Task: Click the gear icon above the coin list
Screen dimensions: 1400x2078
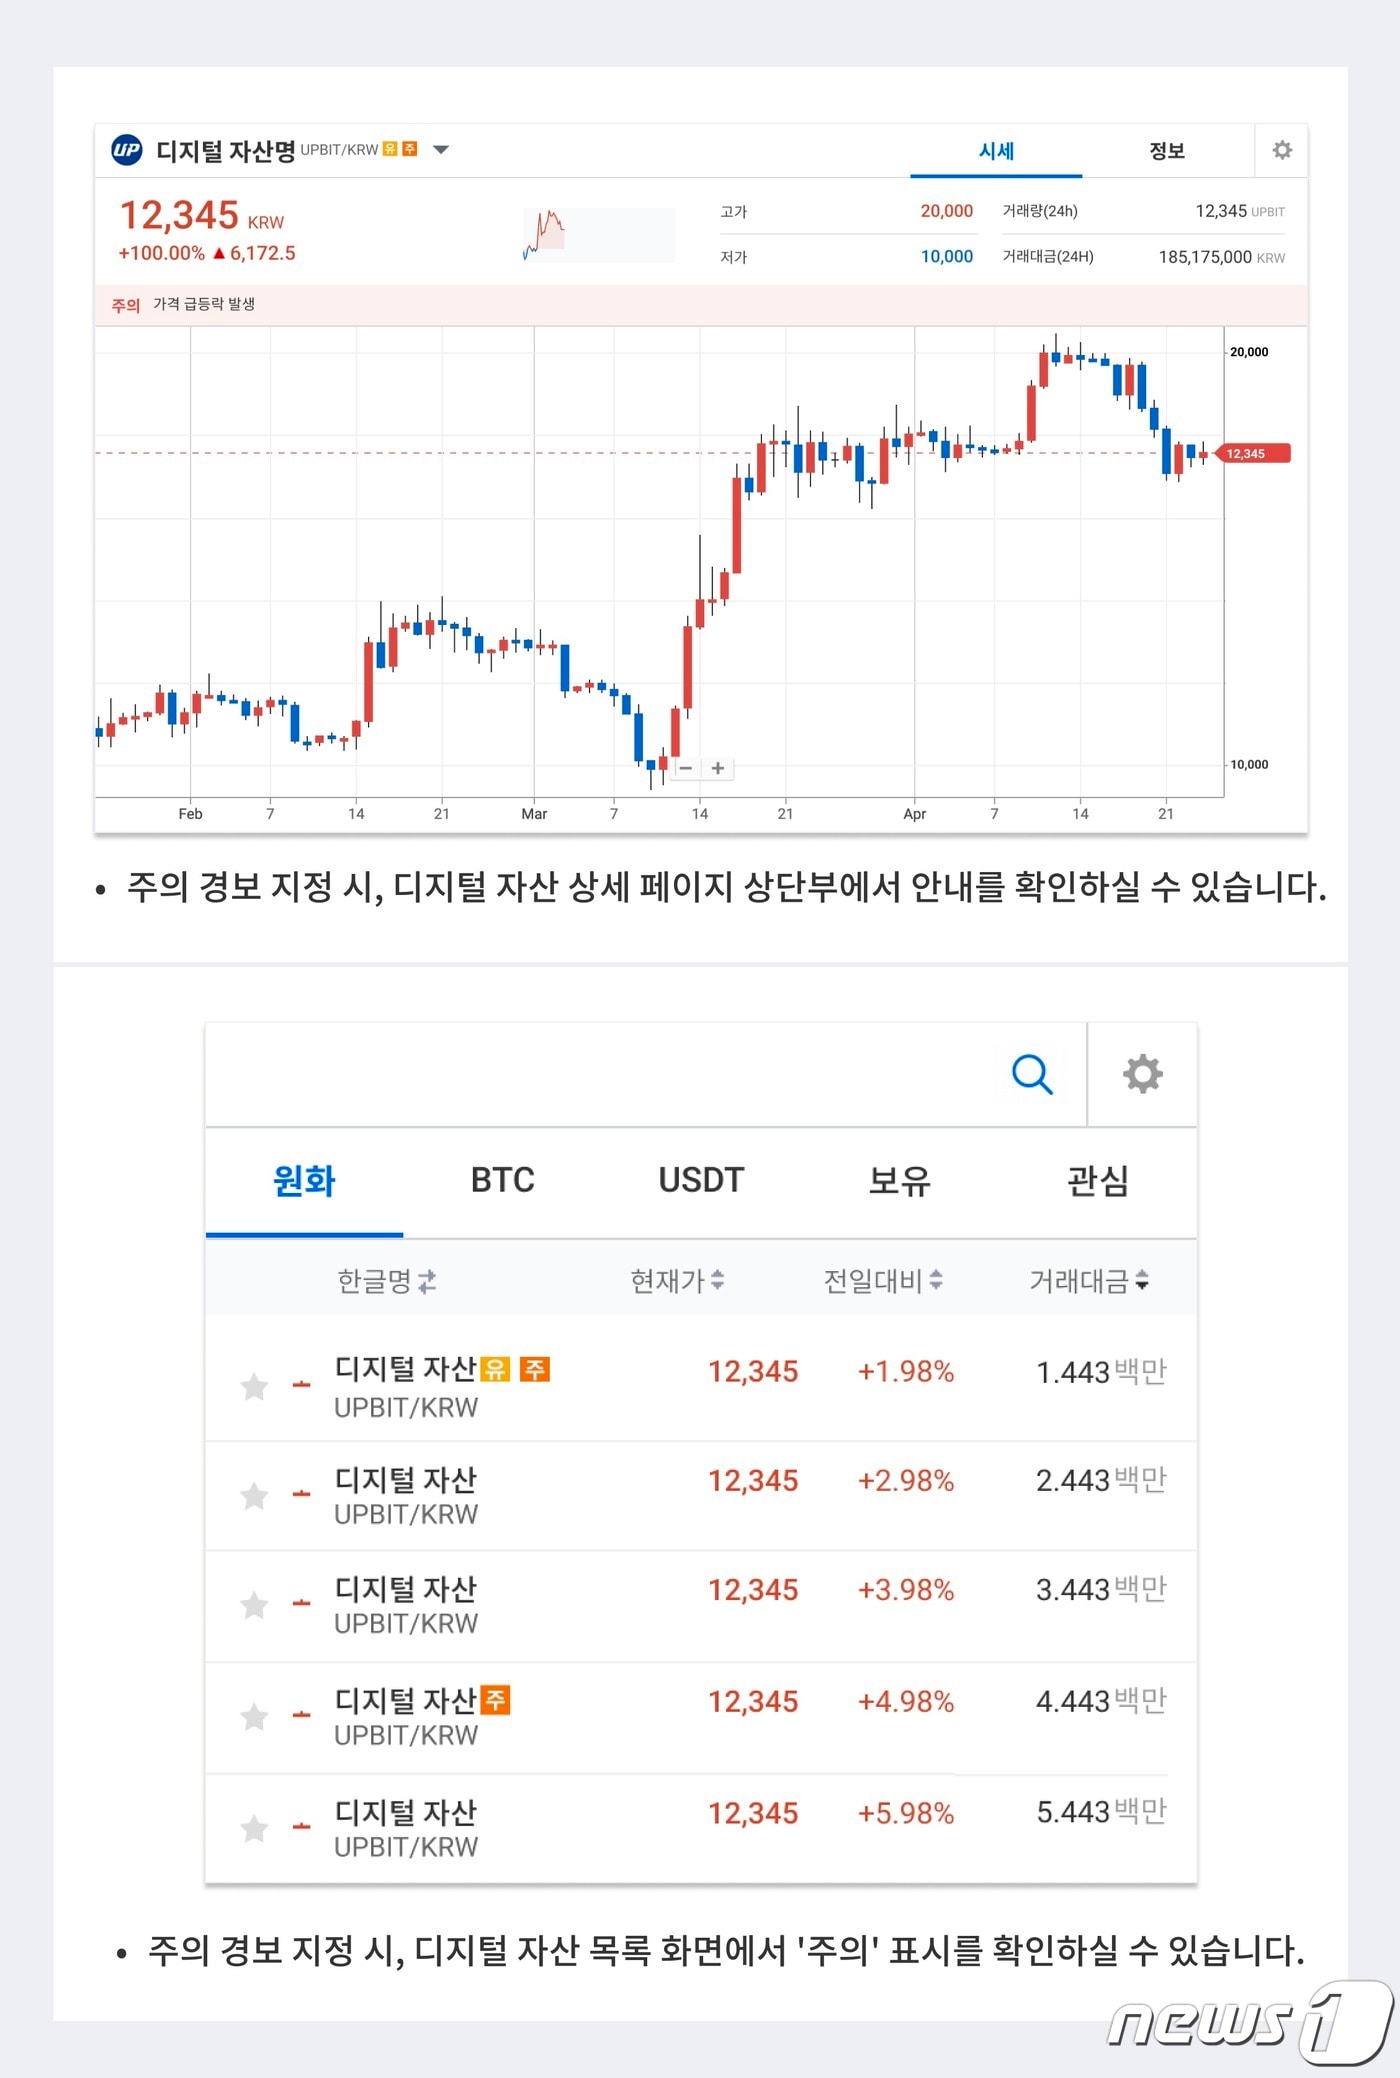Action: click(x=1143, y=1073)
